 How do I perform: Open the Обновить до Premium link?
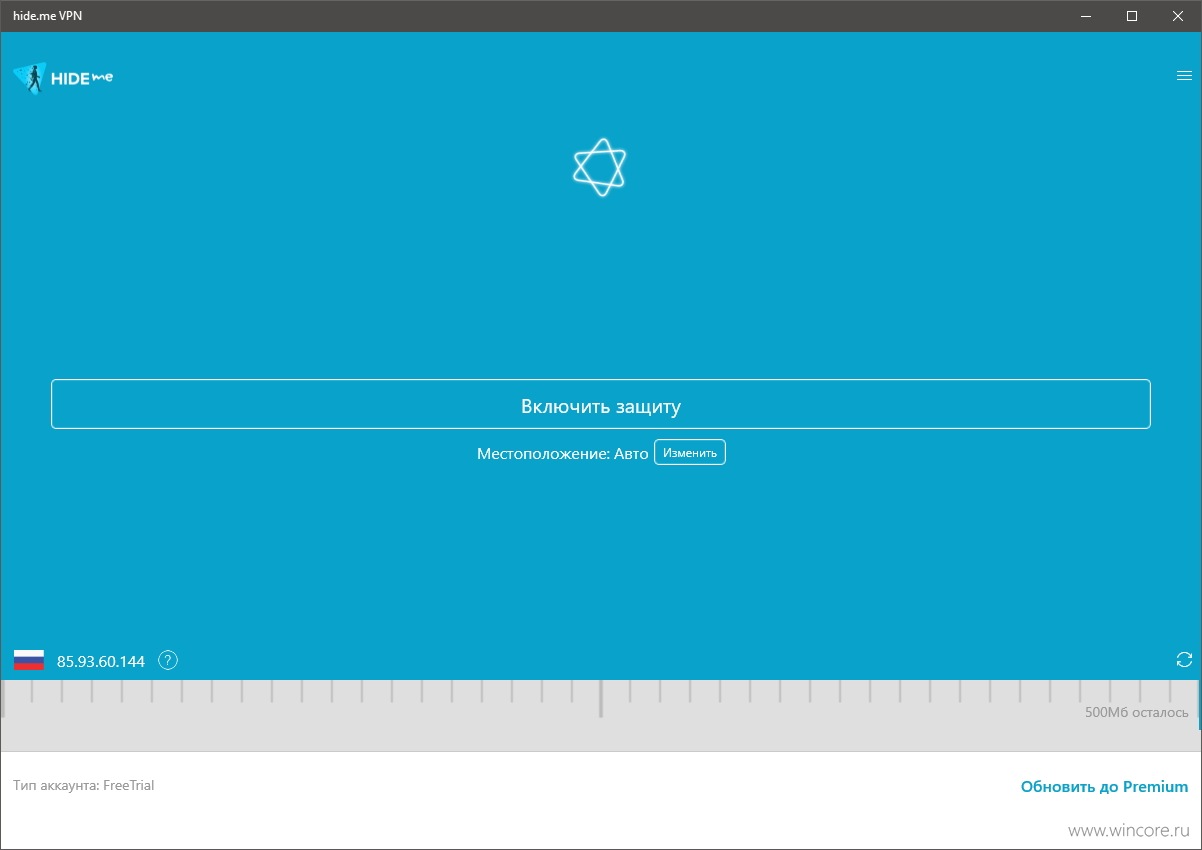pyautogui.click(x=1104, y=787)
